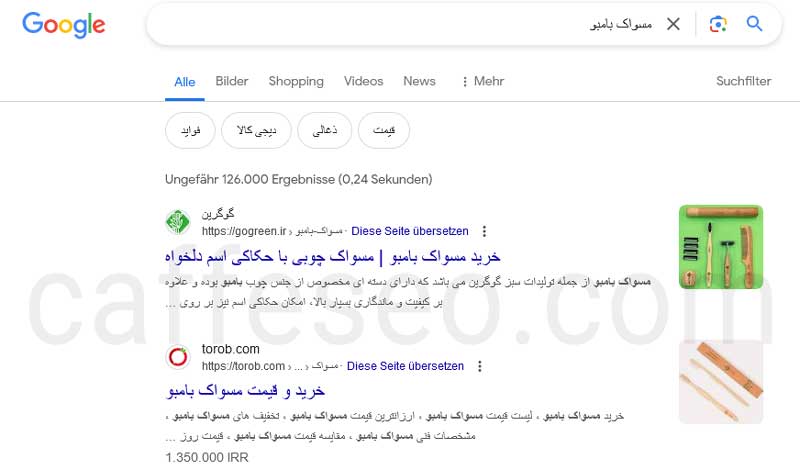The image size is (800, 470).
Task: Click the magnifier search icon
Action: (755, 23)
